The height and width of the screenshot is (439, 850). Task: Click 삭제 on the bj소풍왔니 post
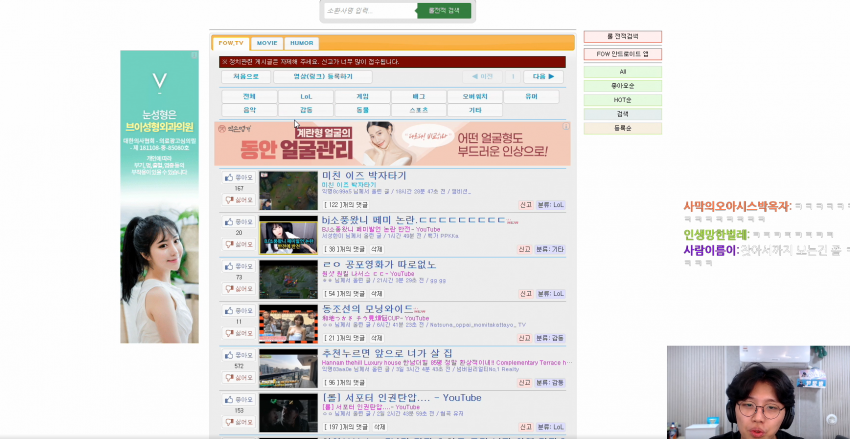tap(377, 249)
